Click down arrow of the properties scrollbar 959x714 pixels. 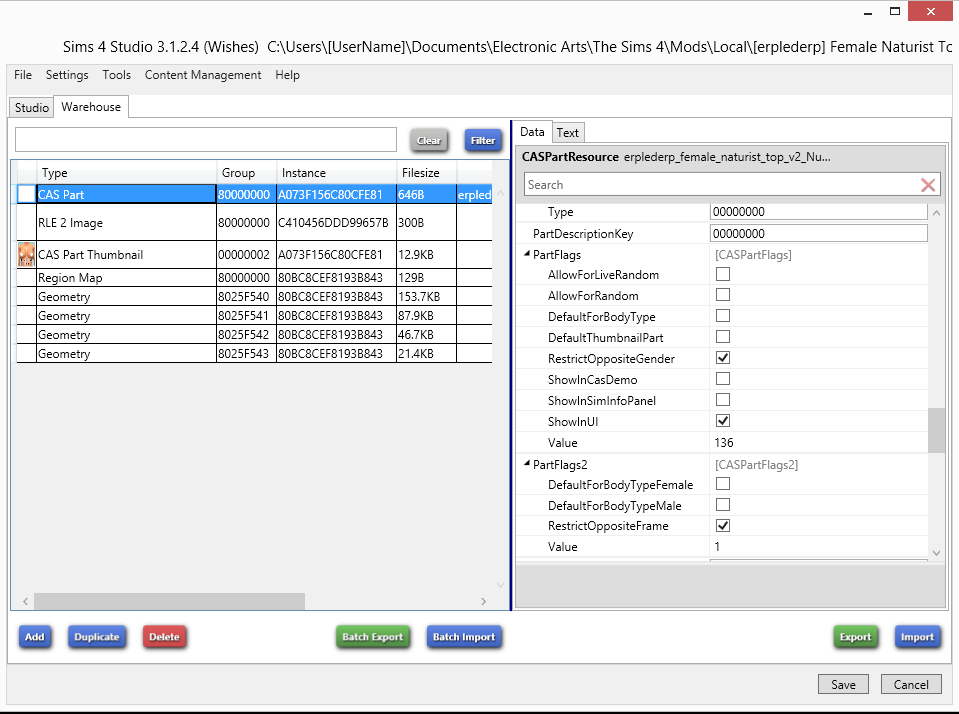pos(936,552)
